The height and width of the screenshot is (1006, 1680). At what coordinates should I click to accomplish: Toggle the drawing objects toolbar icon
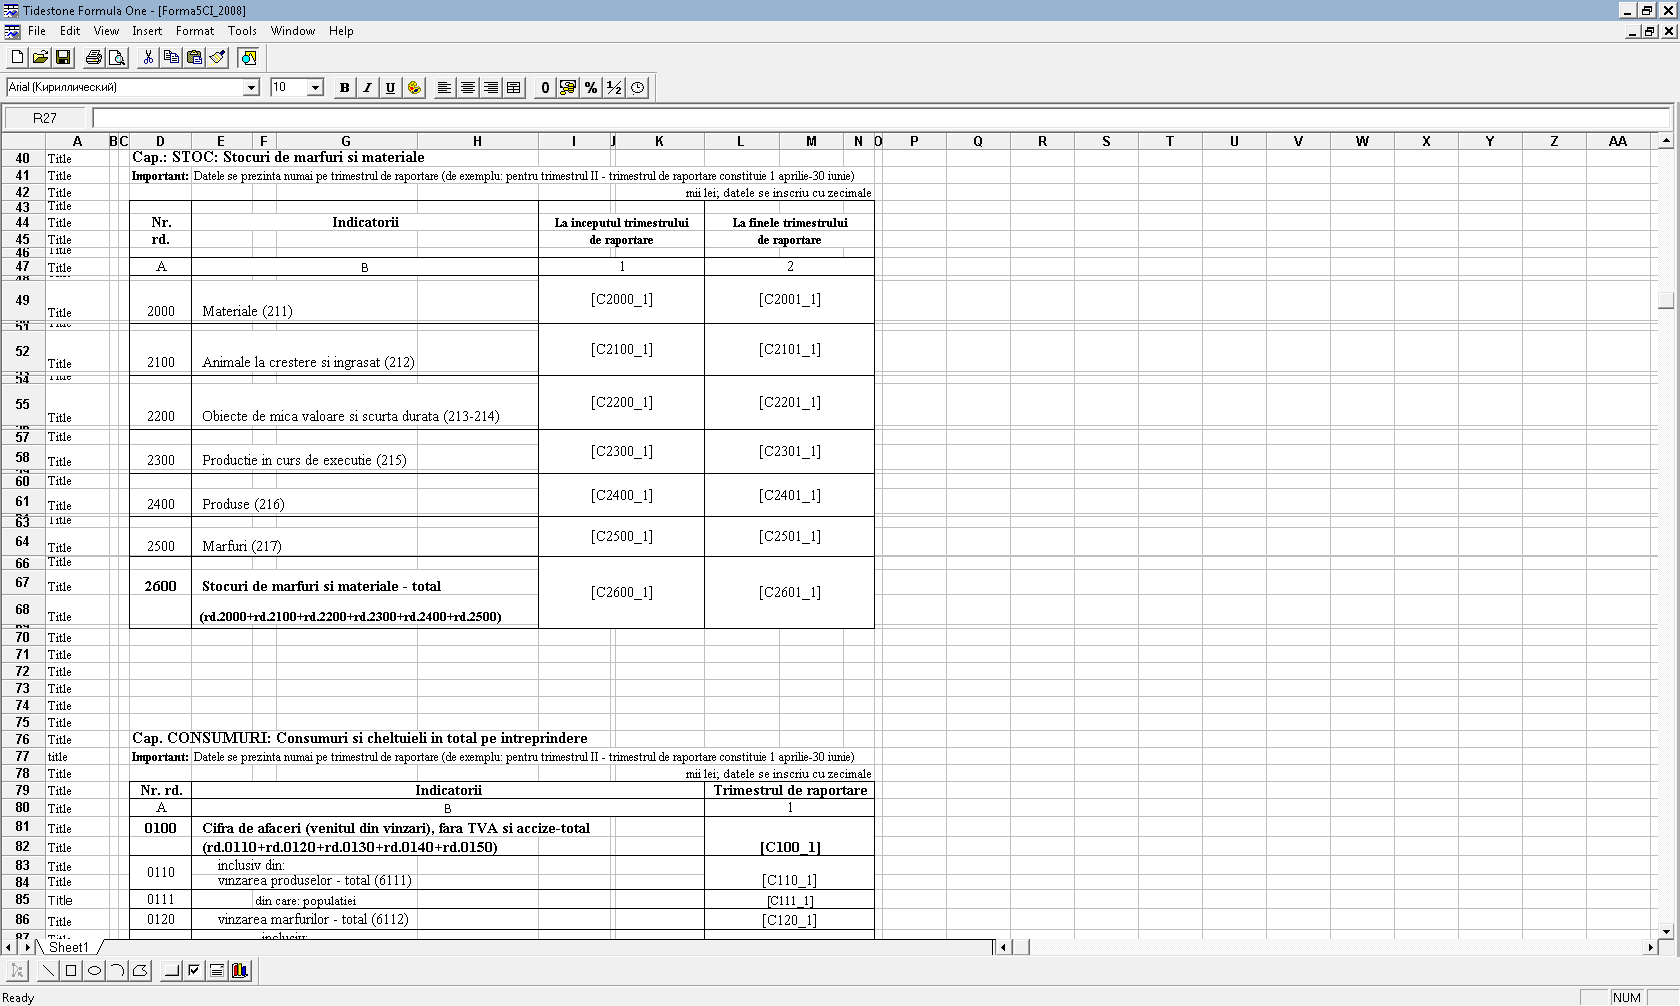click(x=249, y=57)
